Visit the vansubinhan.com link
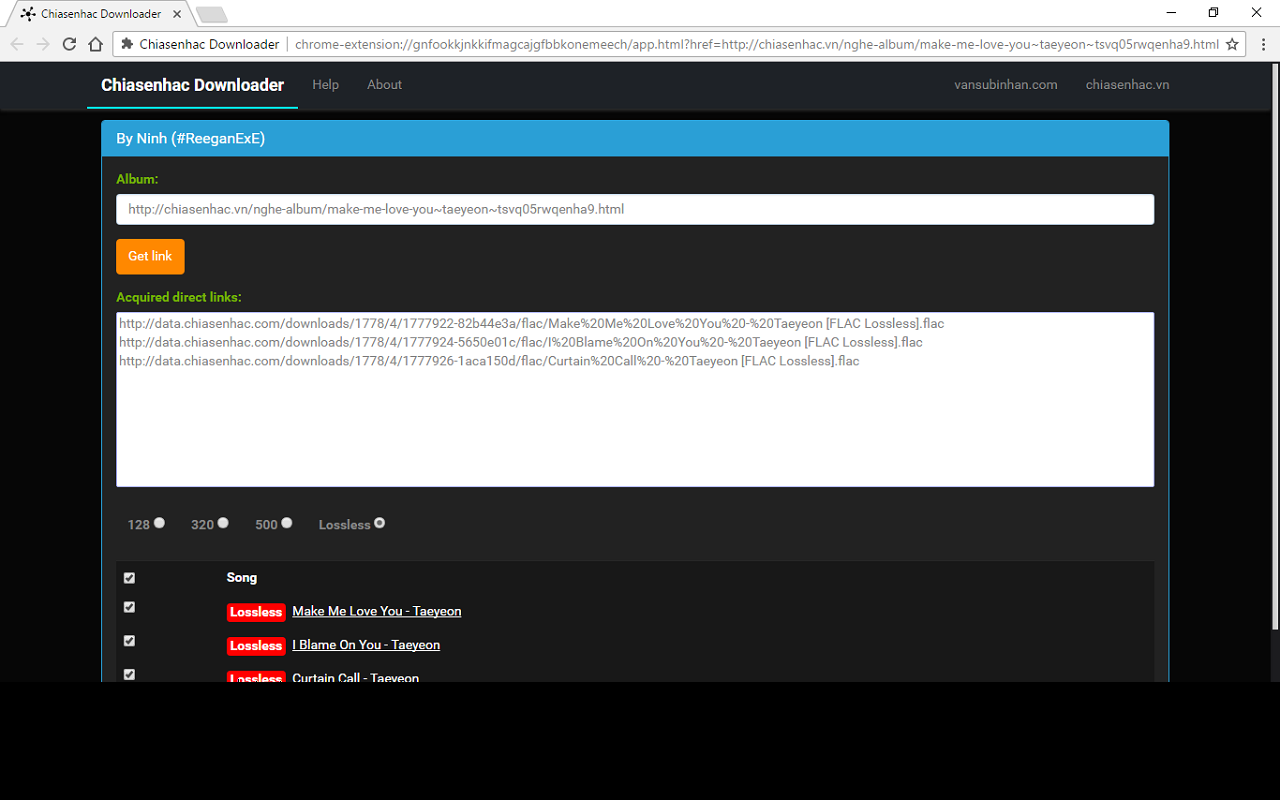 point(1006,85)
